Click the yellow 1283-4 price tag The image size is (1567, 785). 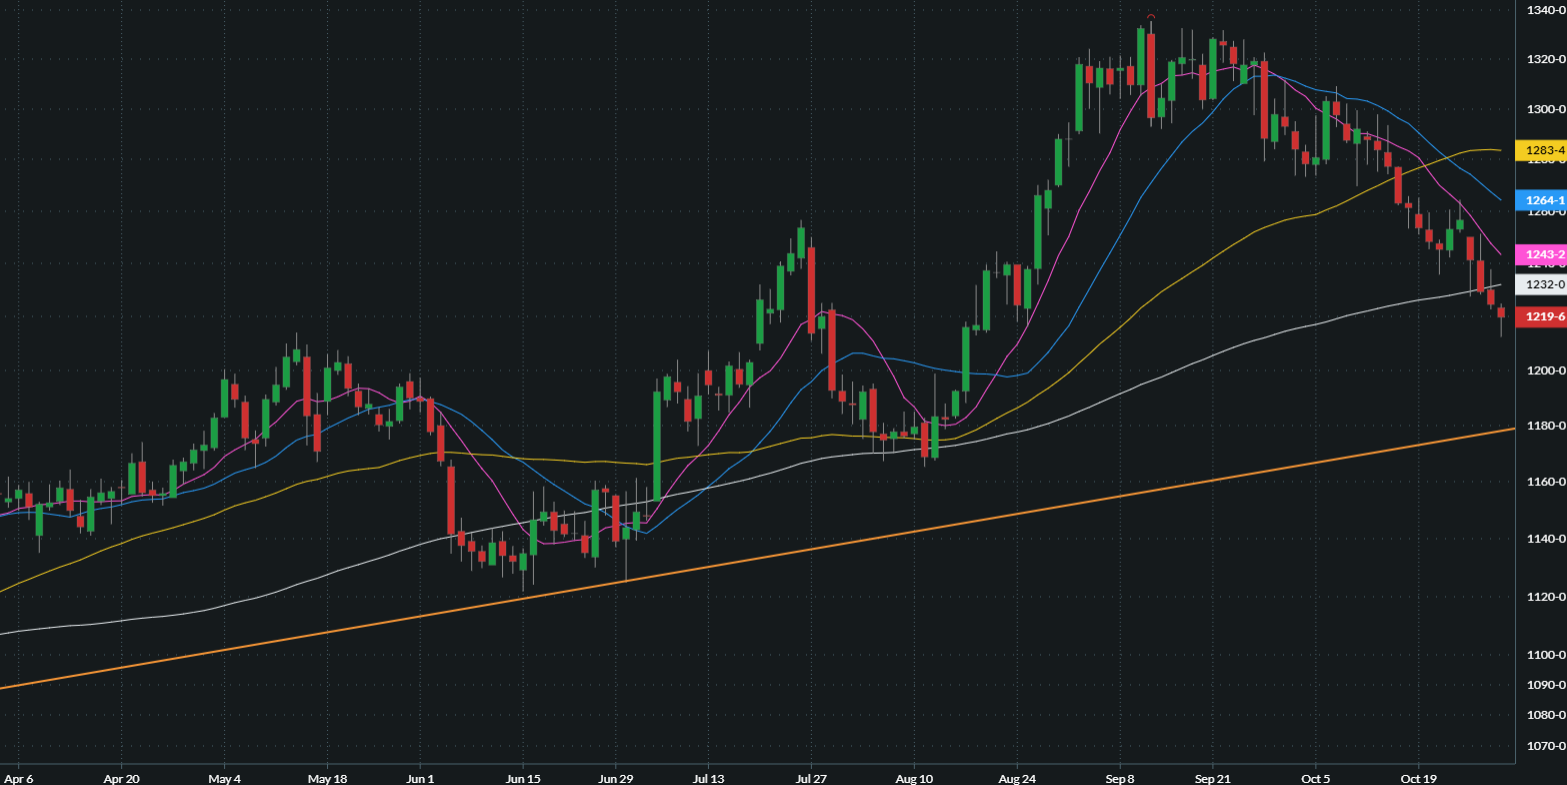(1541, 151)
